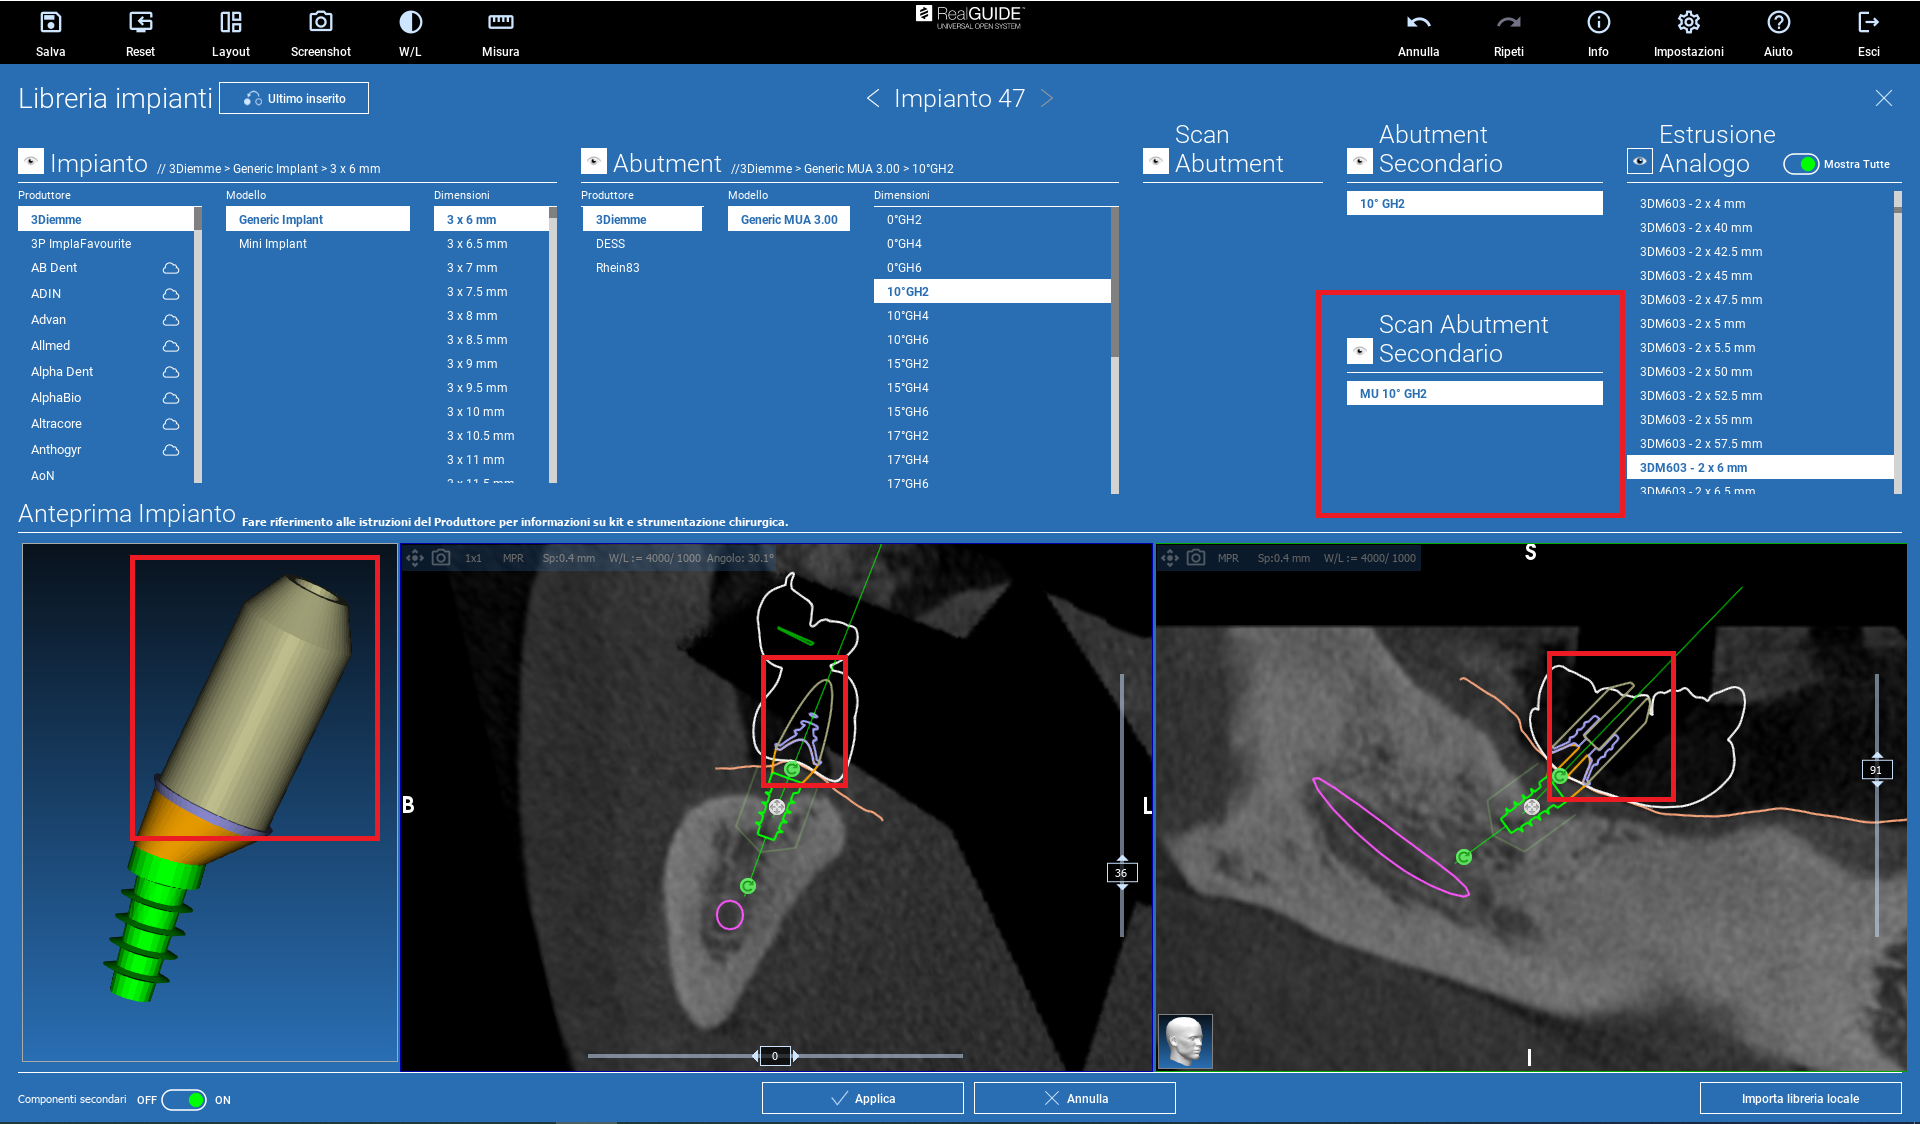
Task: Select 15°GH4 in abutment dimensions
Action: point(908,388)
